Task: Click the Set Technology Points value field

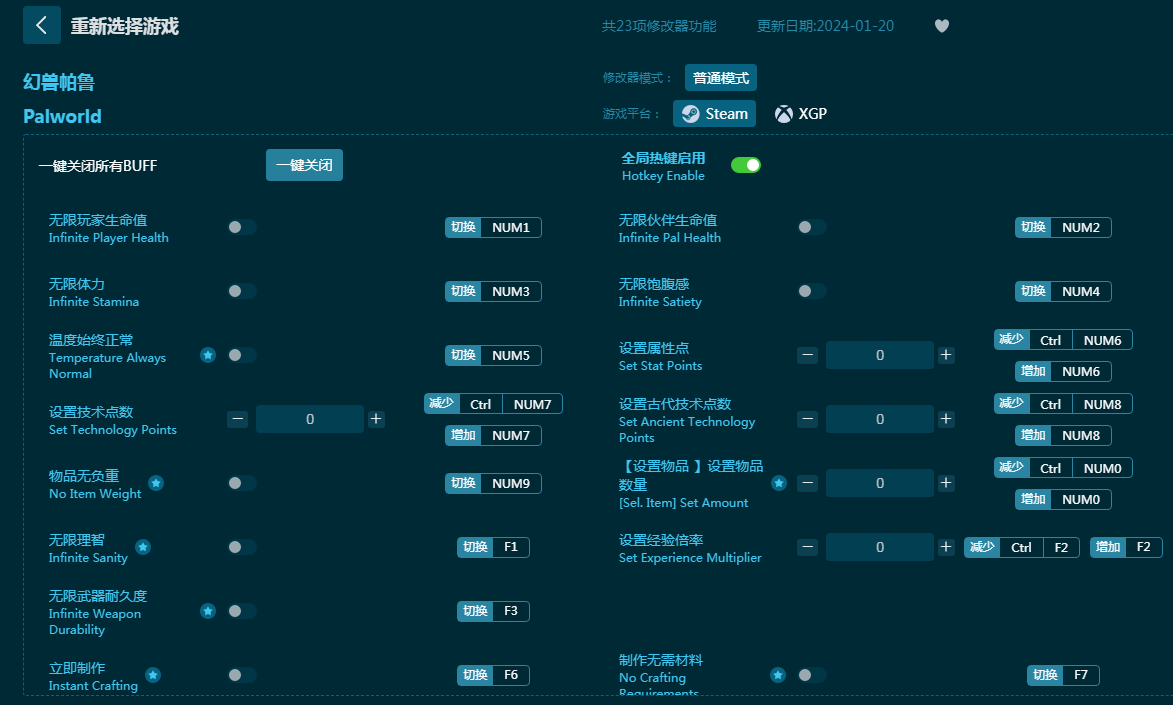Action: [x=310, y=419]
